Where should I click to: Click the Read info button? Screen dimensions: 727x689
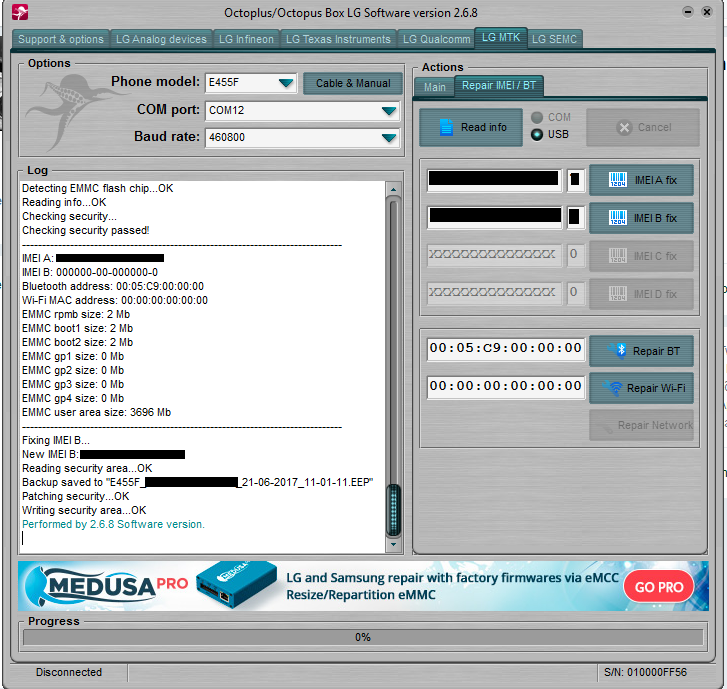tap(471, 128)
